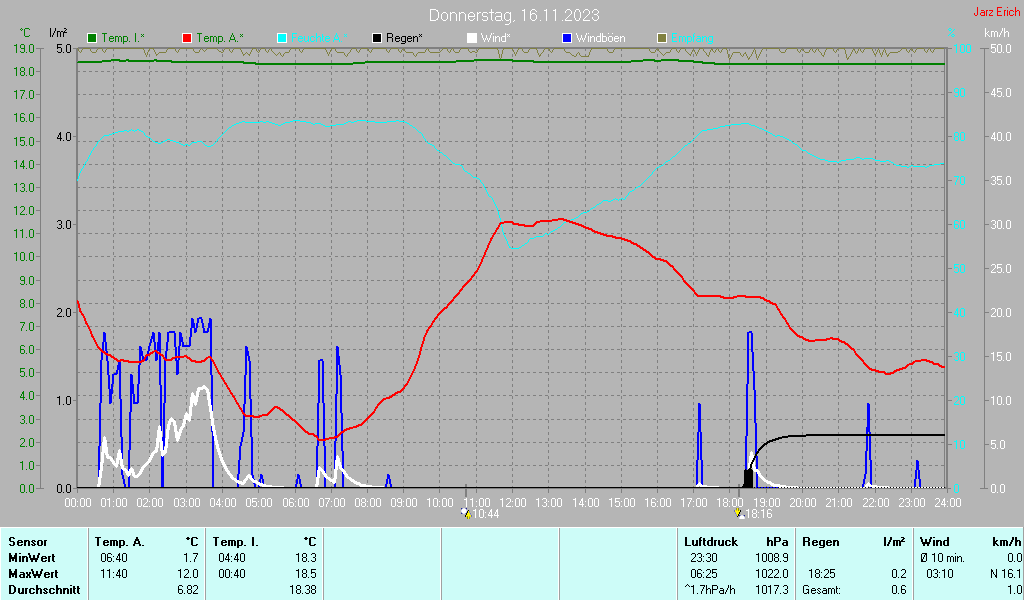Click the indoor minimum time '04:40'
This screenshot has width=1024, height=600.
(x=232, y=558)
